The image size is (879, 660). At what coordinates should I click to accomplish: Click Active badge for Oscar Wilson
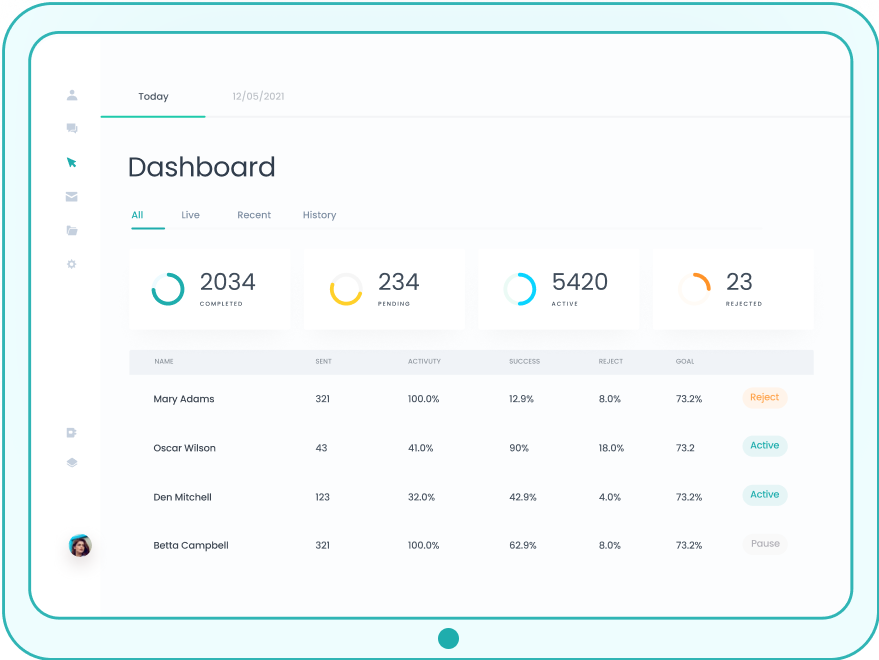point(764,446)
